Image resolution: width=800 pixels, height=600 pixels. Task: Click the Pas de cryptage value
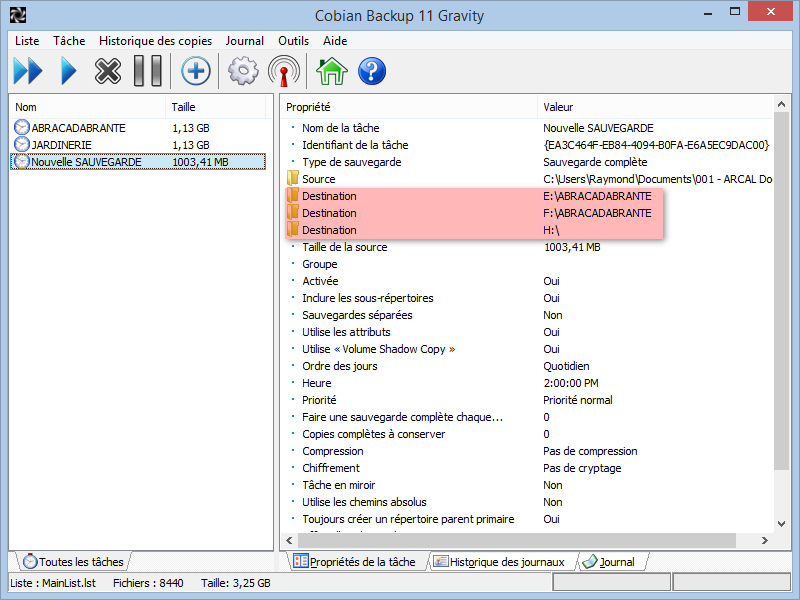[582, 468]
